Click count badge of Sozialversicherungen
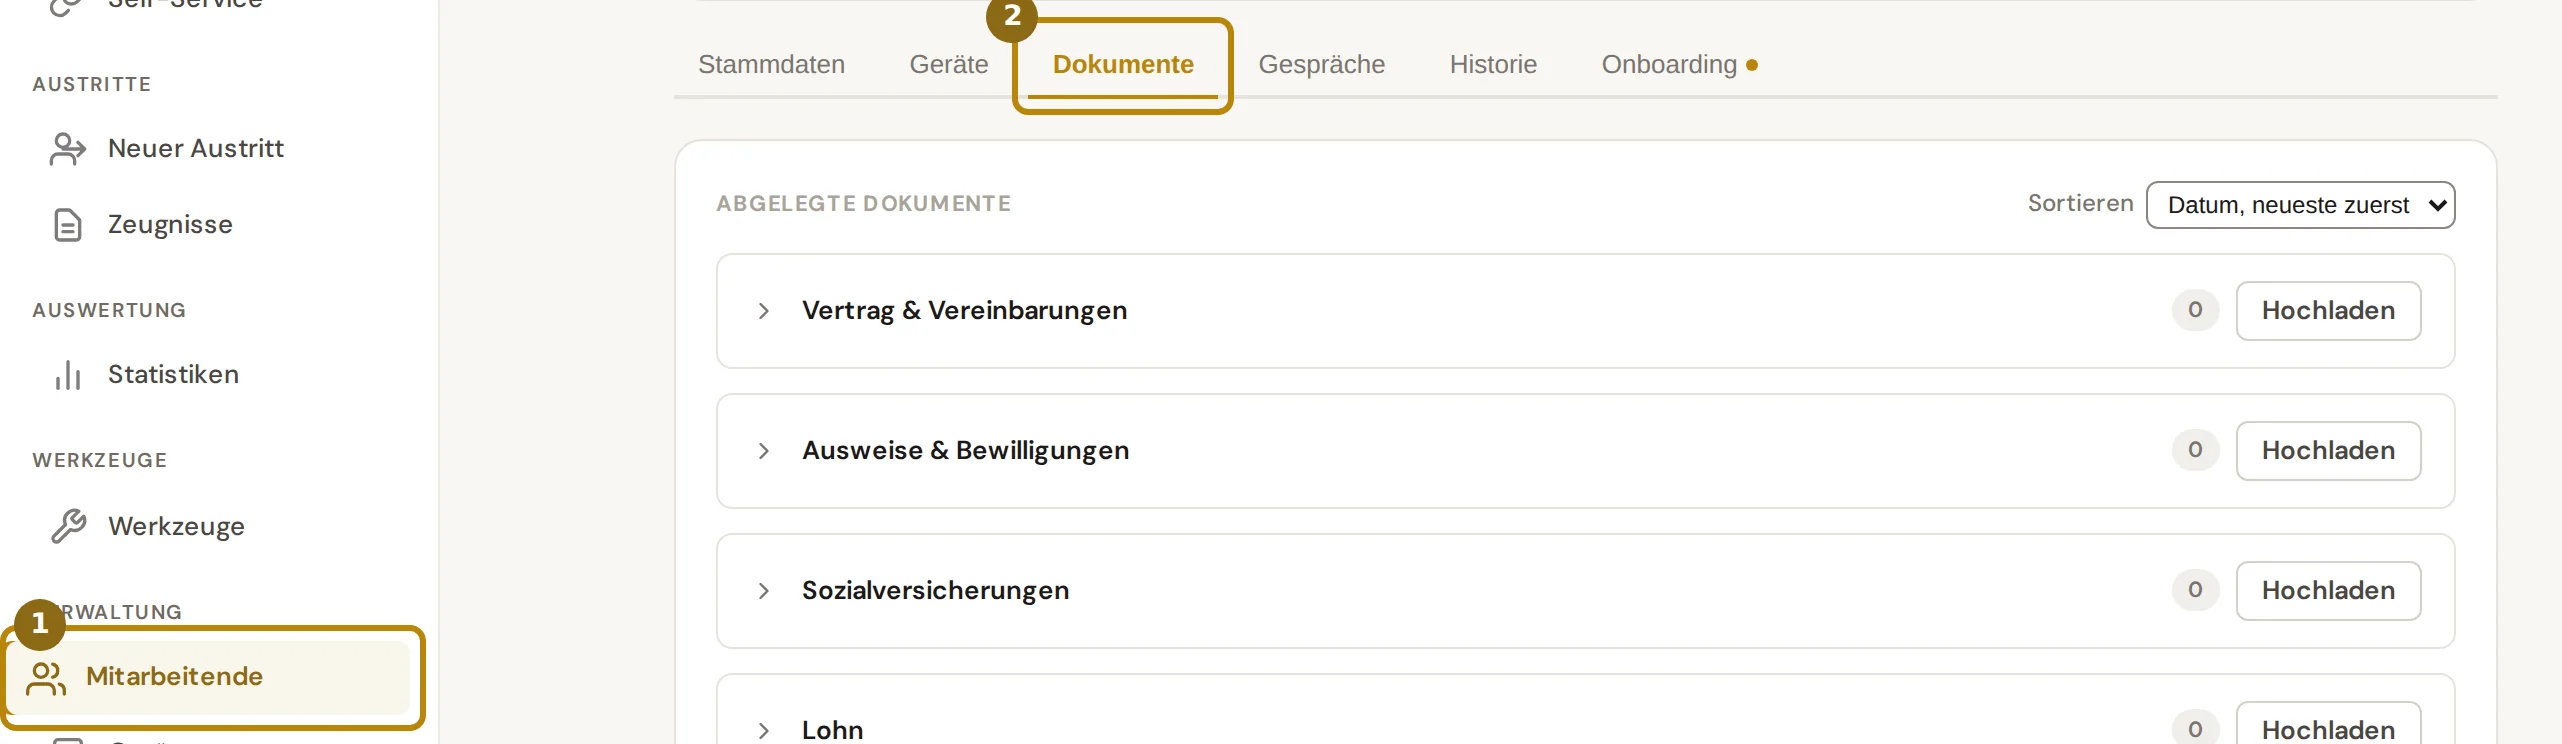Screen dimensions: 2562x744 coord(2195,590)
